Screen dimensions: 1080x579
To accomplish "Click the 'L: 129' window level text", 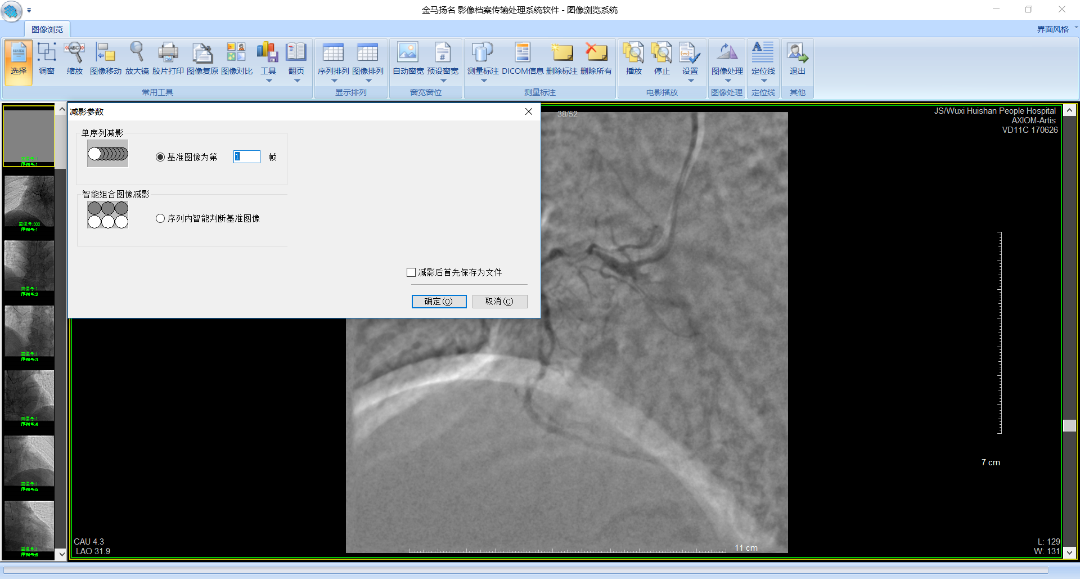I will (1048, 542).
